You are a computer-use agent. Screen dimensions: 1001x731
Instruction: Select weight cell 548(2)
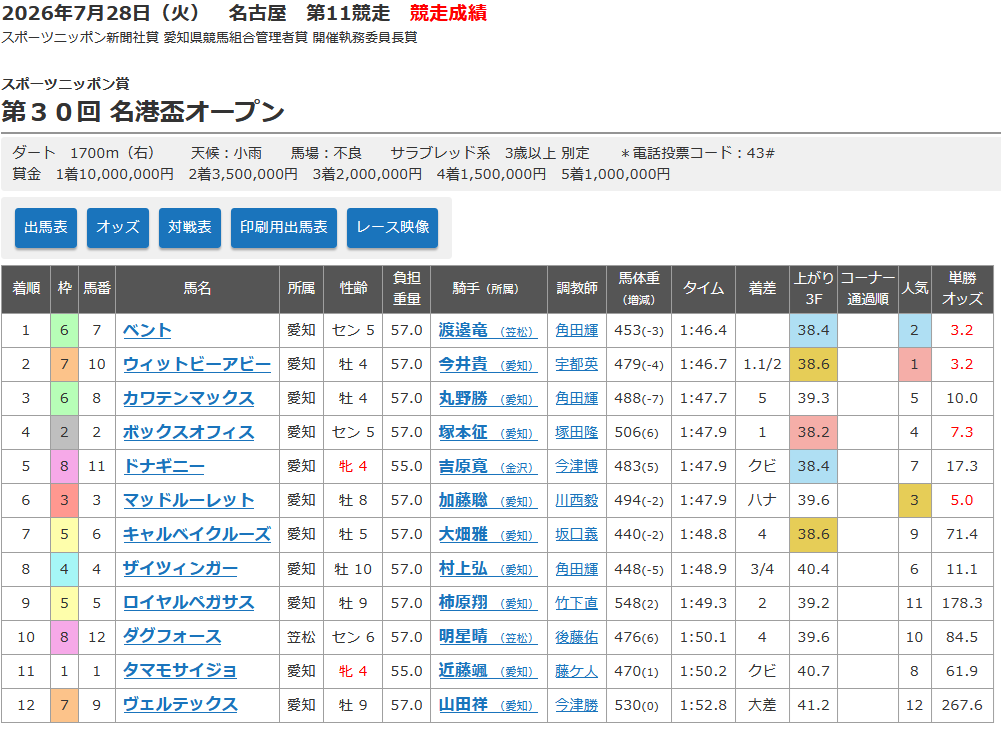pyautogui.click(x=638, y=603)
